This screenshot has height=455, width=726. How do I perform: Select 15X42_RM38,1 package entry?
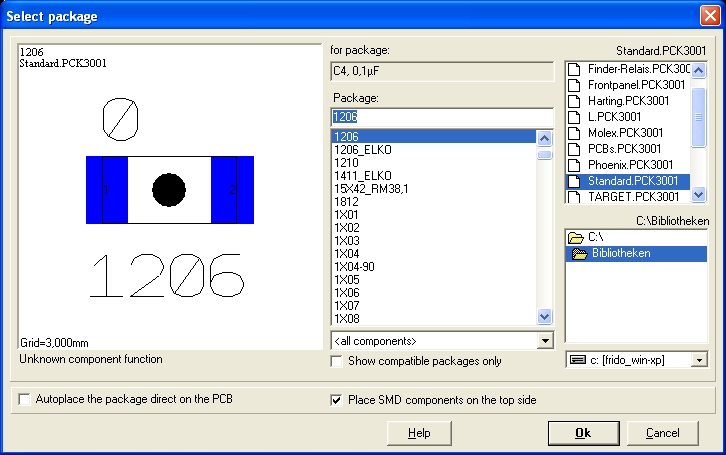(370, 188)
